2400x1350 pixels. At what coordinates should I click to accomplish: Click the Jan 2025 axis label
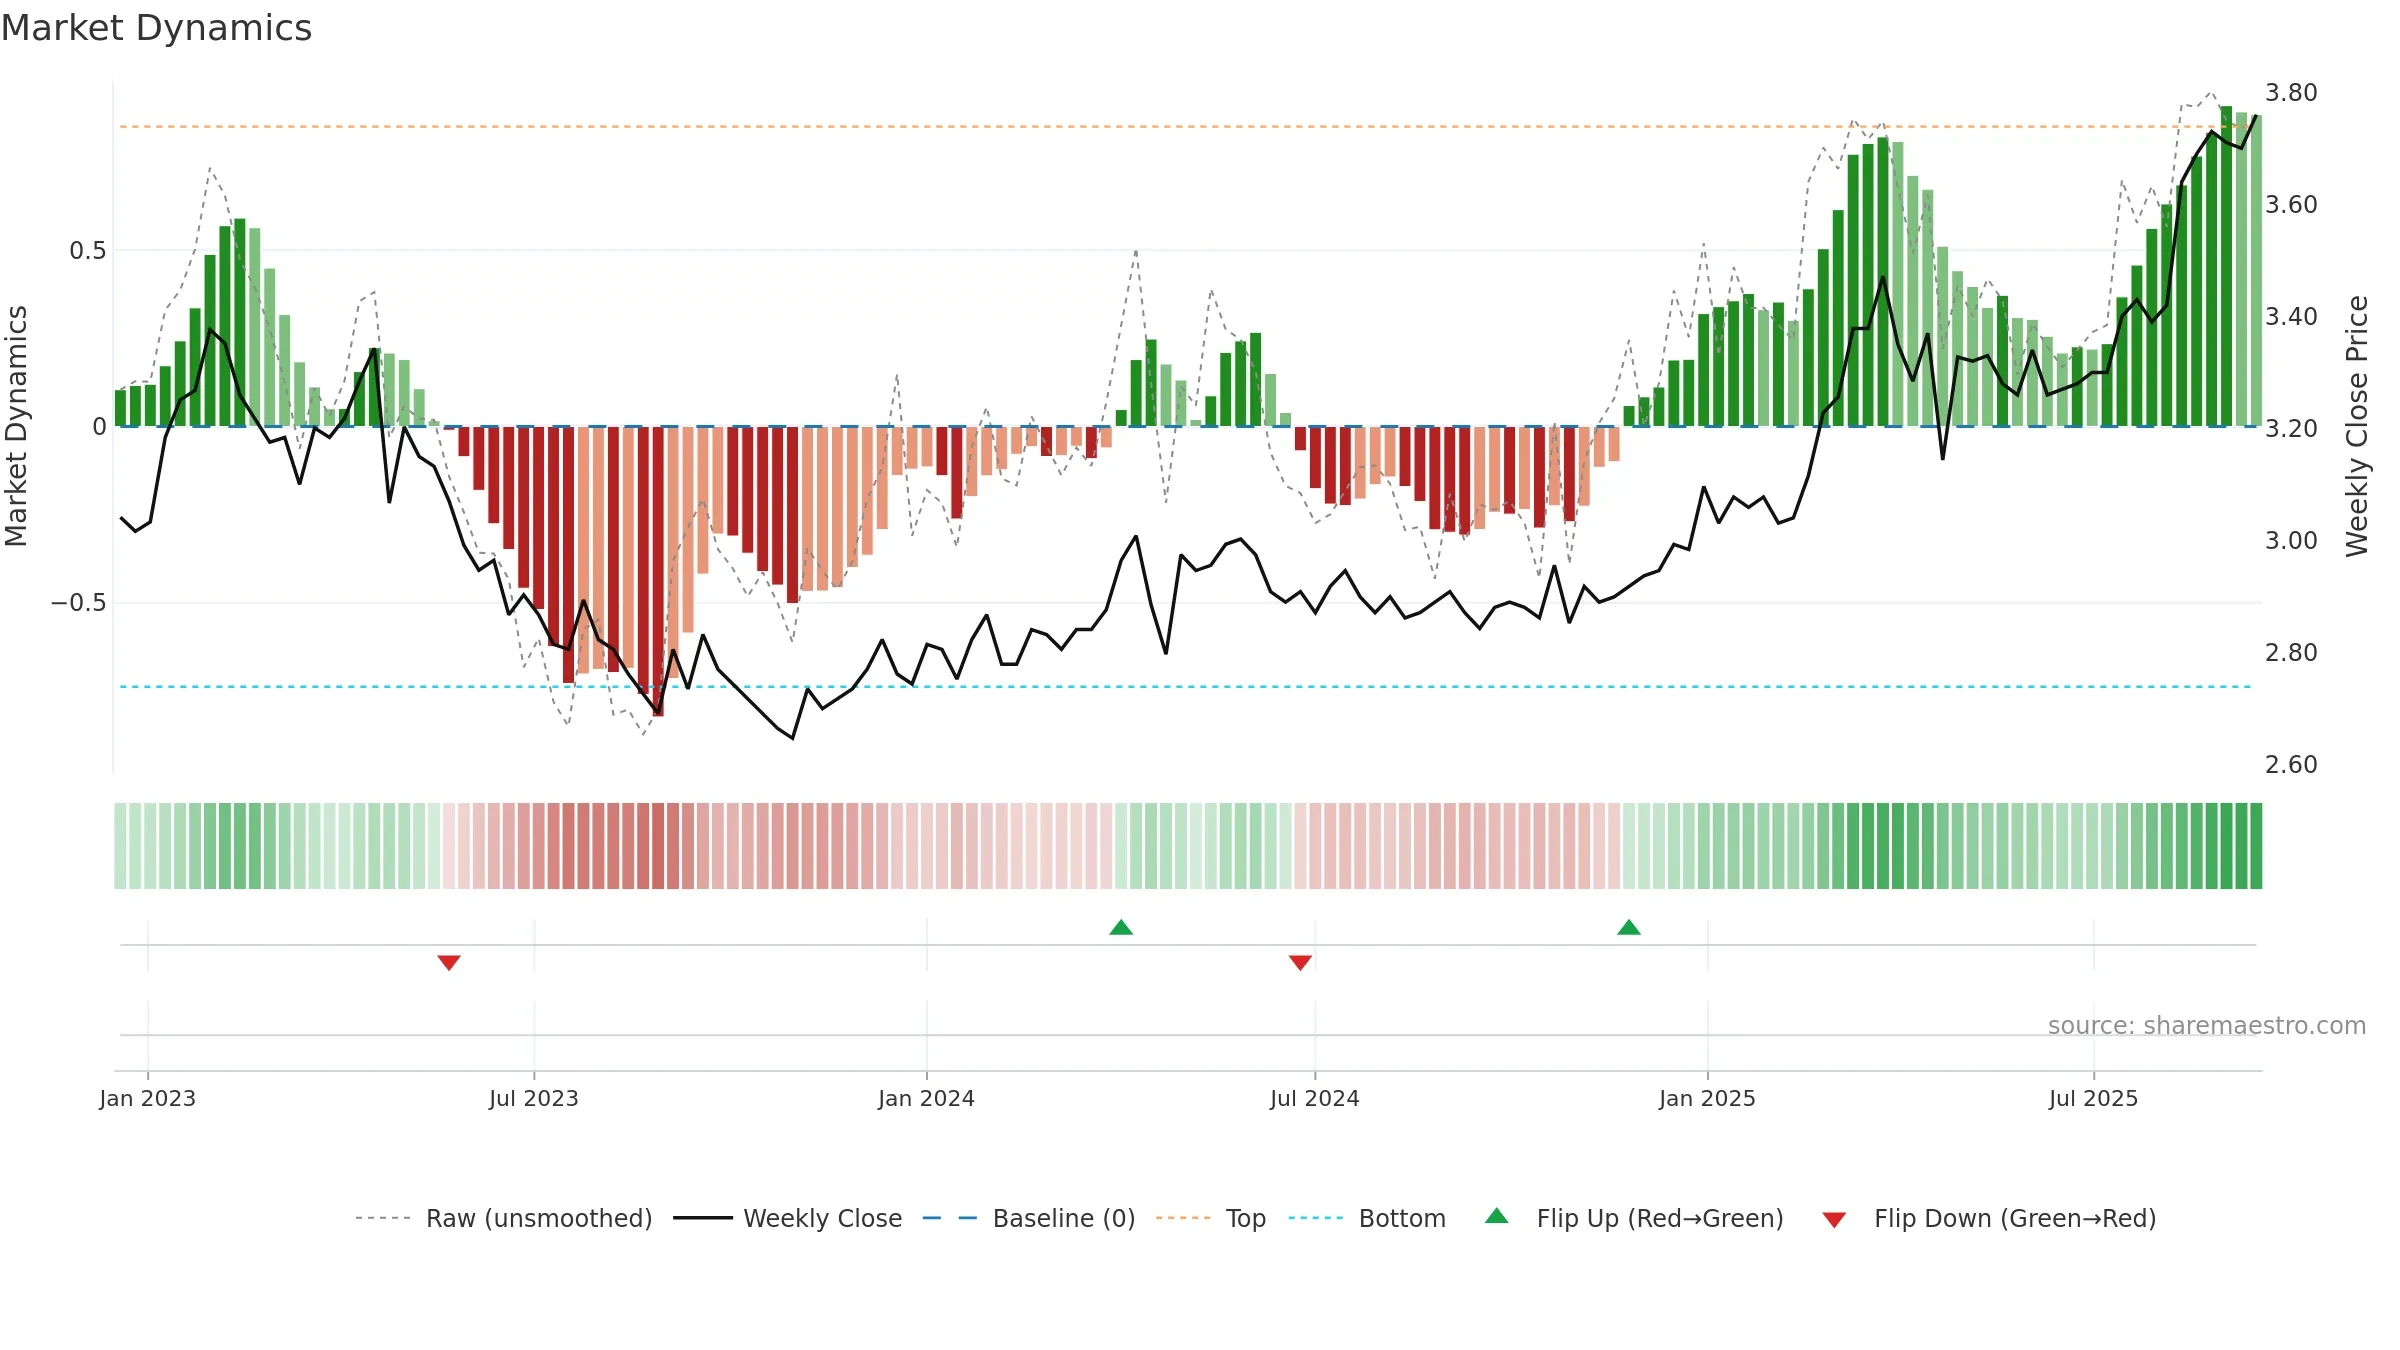pyautogui.click(x=1708, y=1098)
